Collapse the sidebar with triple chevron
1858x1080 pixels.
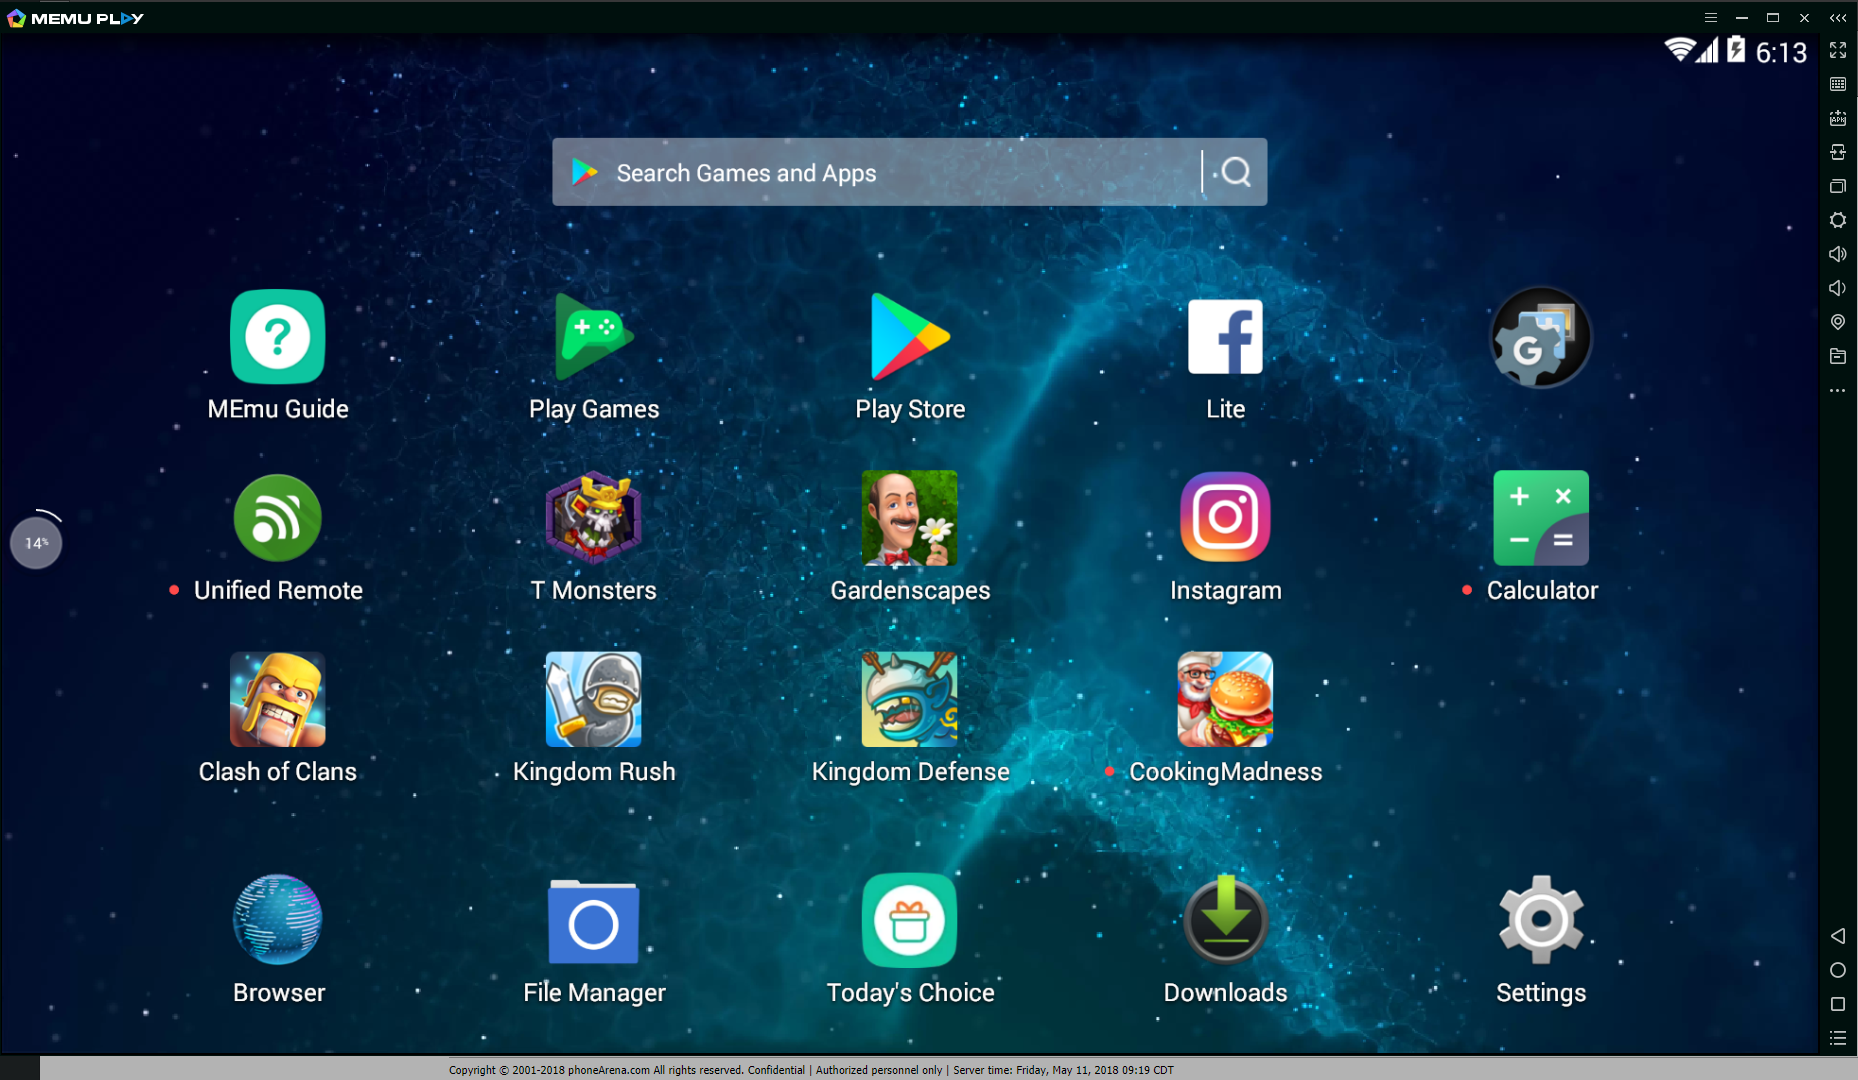pos(1838,18)
